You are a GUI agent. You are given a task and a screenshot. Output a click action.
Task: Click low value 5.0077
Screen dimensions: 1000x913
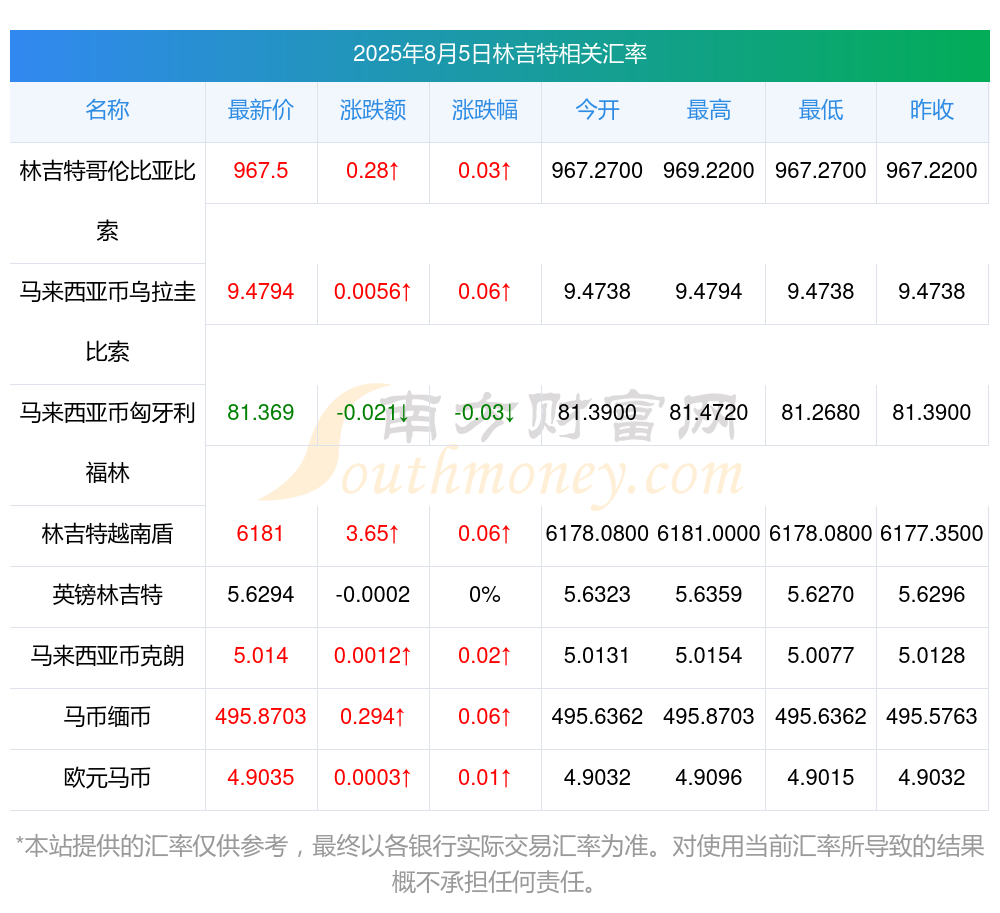pos(821,655)
